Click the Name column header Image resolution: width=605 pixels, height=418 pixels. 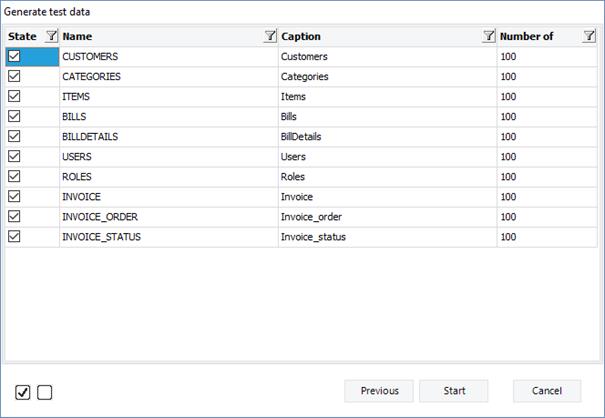click(x=169, y=36)
